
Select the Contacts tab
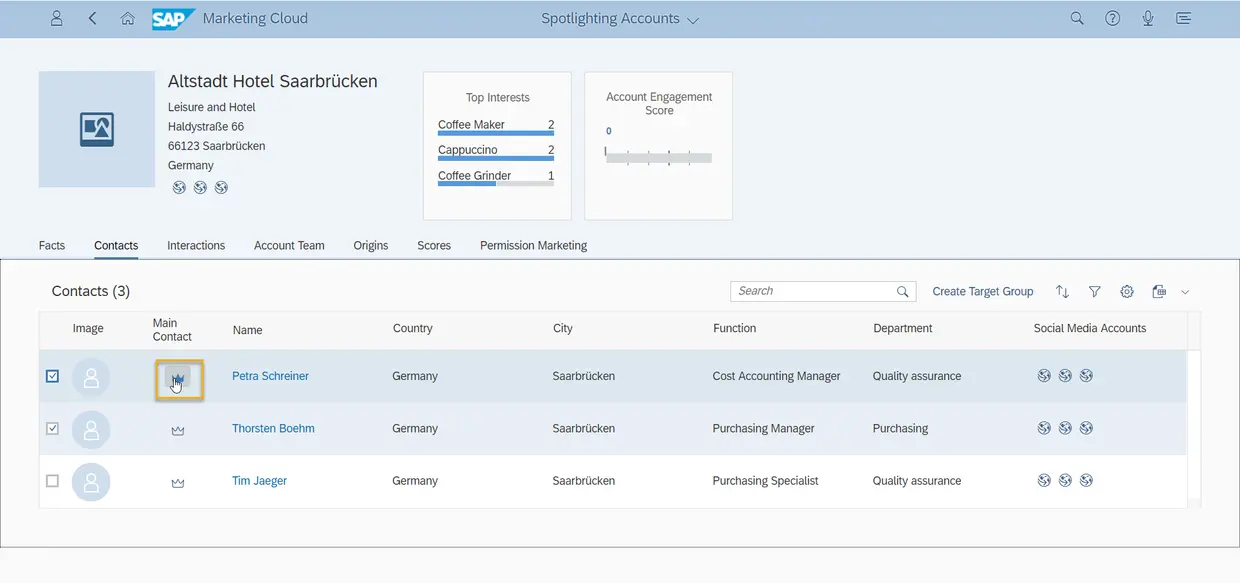[116, 245]
